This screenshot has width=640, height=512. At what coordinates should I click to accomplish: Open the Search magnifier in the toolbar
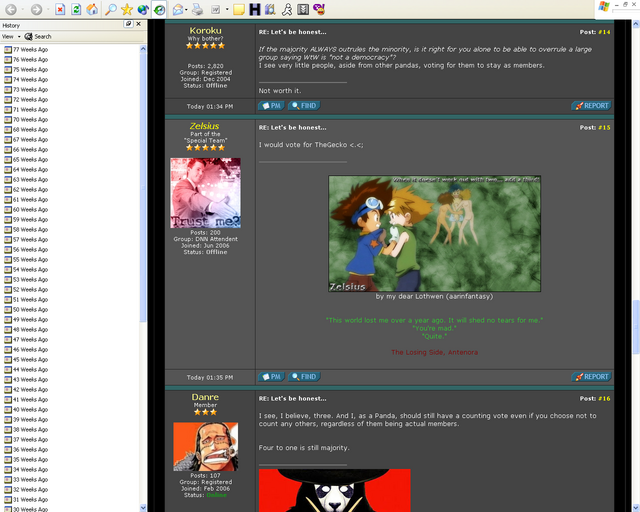click(x=111, y=9)
